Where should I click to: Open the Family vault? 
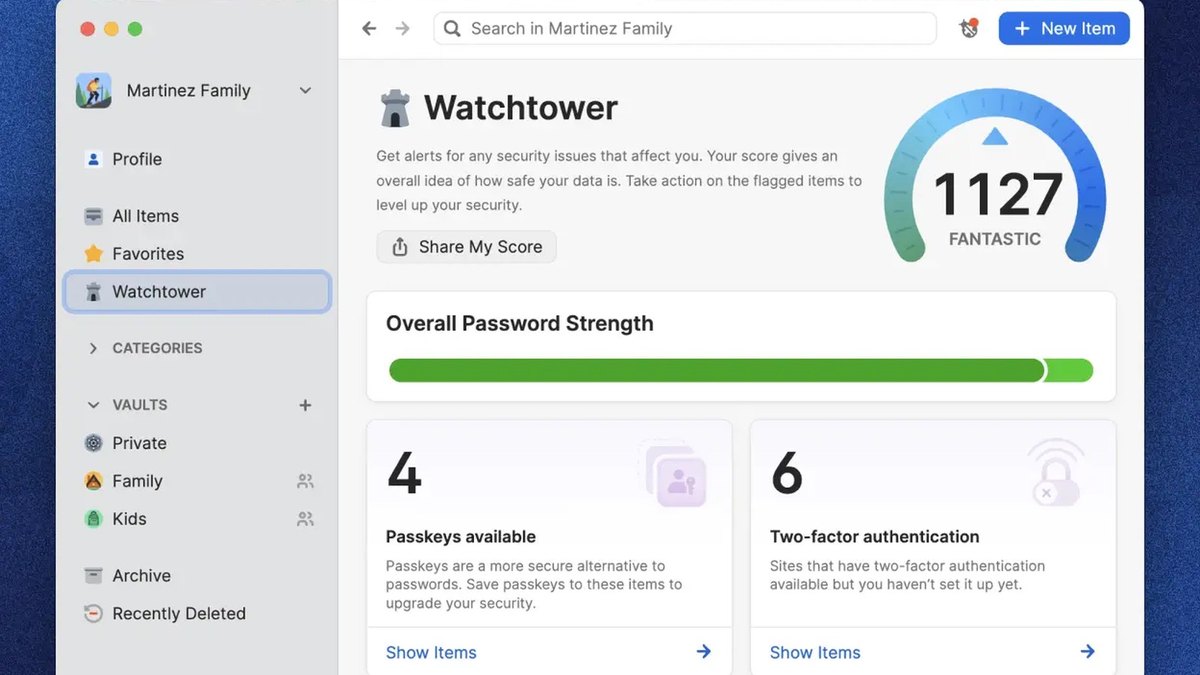198,481
